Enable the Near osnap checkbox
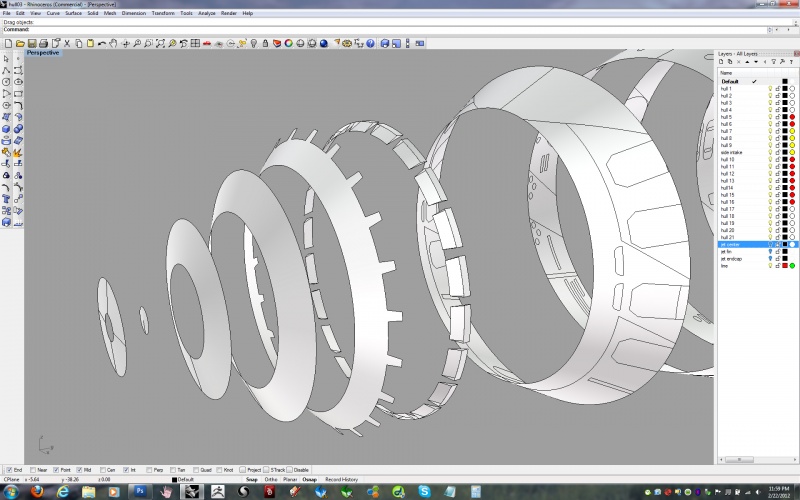This screenshot has height=500, width=800. point(33,470)
